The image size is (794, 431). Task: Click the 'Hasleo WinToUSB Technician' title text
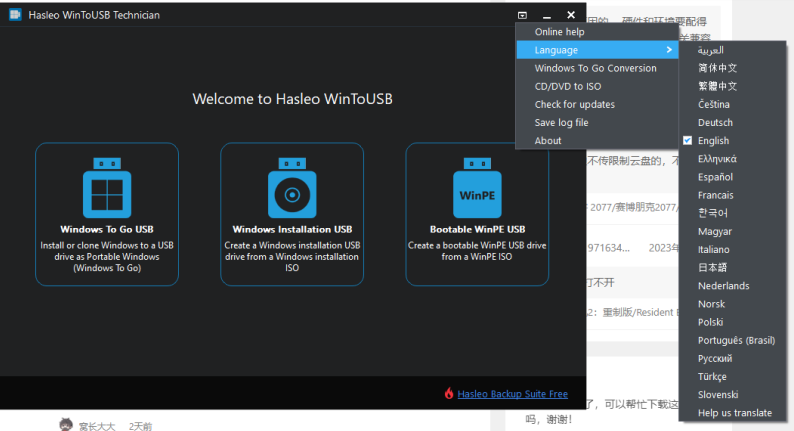[x=94, y=15]
